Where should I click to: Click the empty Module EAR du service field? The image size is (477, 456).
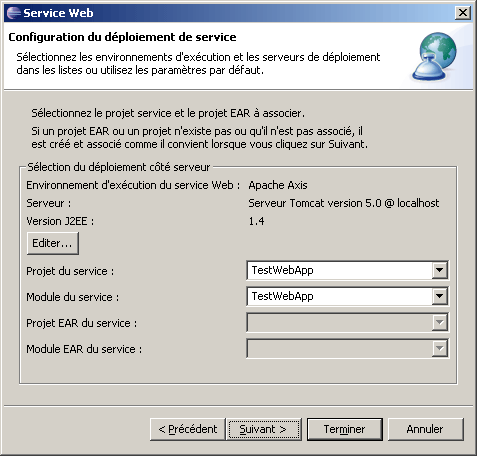(340, 348)
